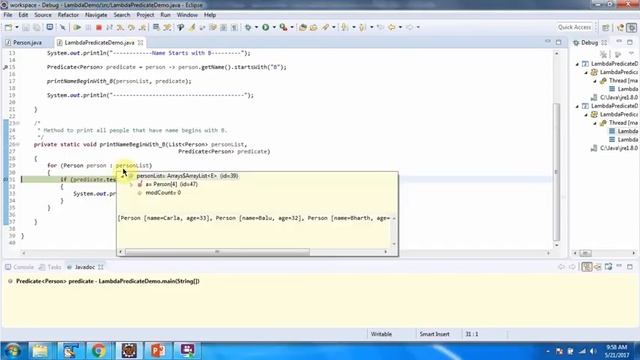Open the Navigate menu
This screenshot has width=640, height=360.
pyautogui.click(x=96, y=15)
